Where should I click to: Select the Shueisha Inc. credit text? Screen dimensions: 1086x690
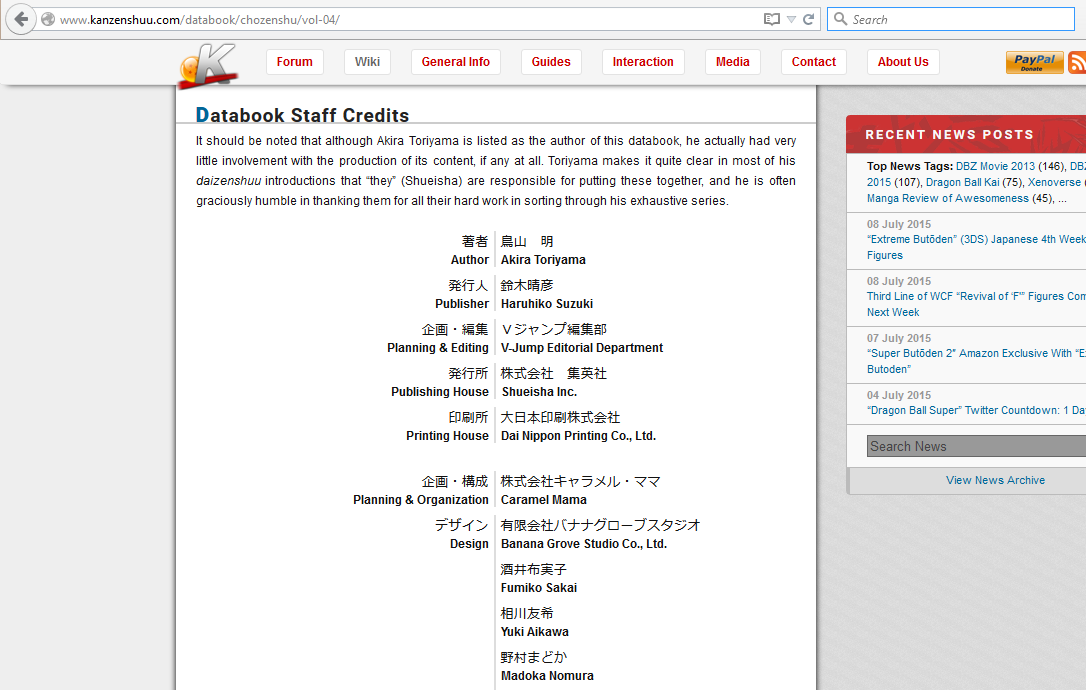(x=539, y=391)
